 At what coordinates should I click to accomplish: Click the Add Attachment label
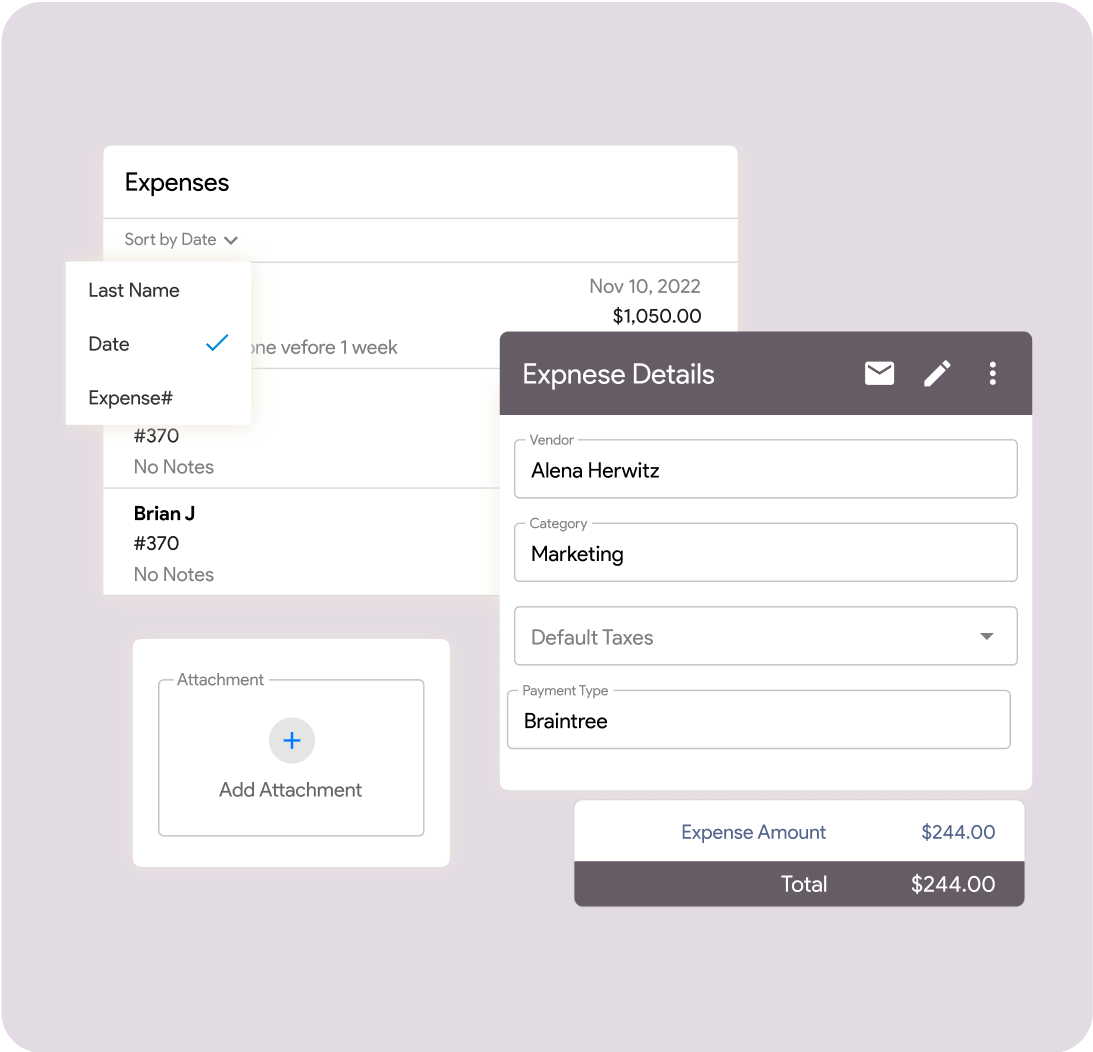[291, 789]
